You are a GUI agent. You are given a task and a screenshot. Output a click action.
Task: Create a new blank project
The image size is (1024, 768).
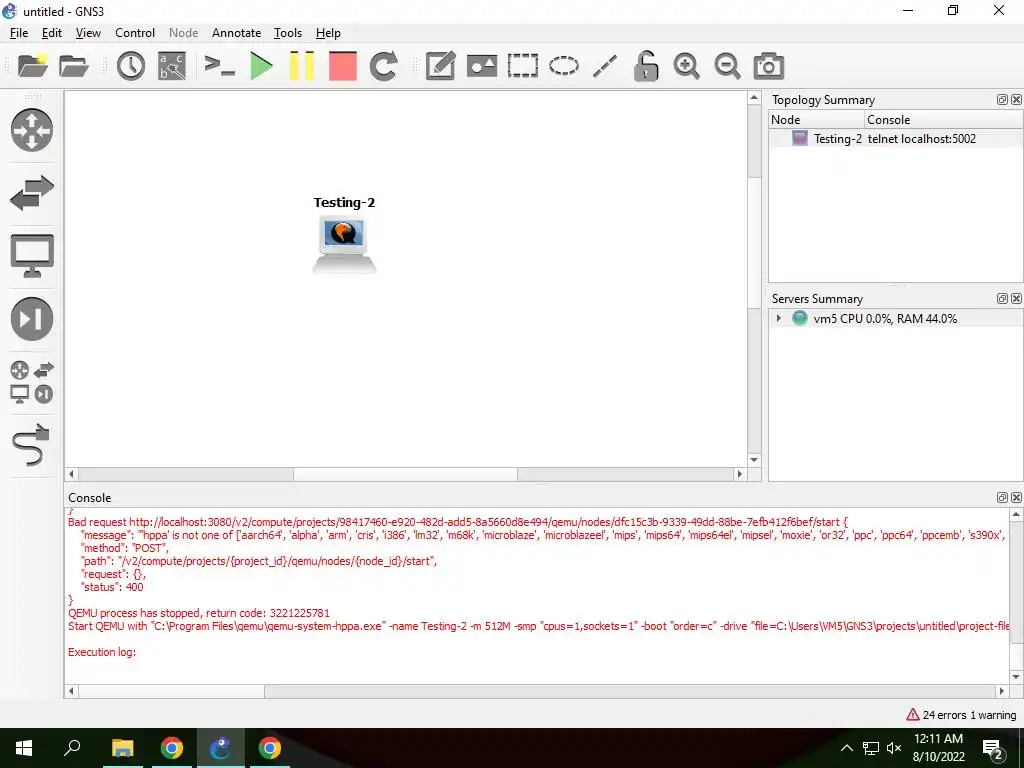click(x=32, y=65)
